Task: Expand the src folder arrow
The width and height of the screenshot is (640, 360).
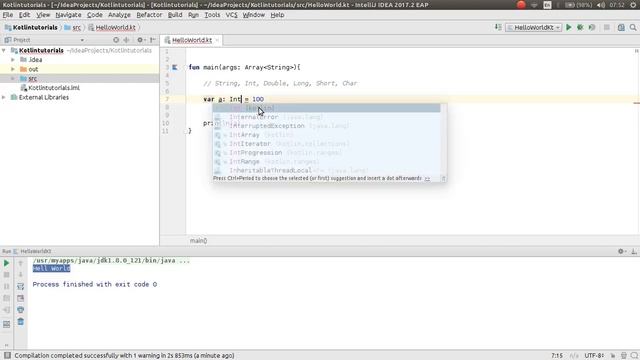Action: 13,78
